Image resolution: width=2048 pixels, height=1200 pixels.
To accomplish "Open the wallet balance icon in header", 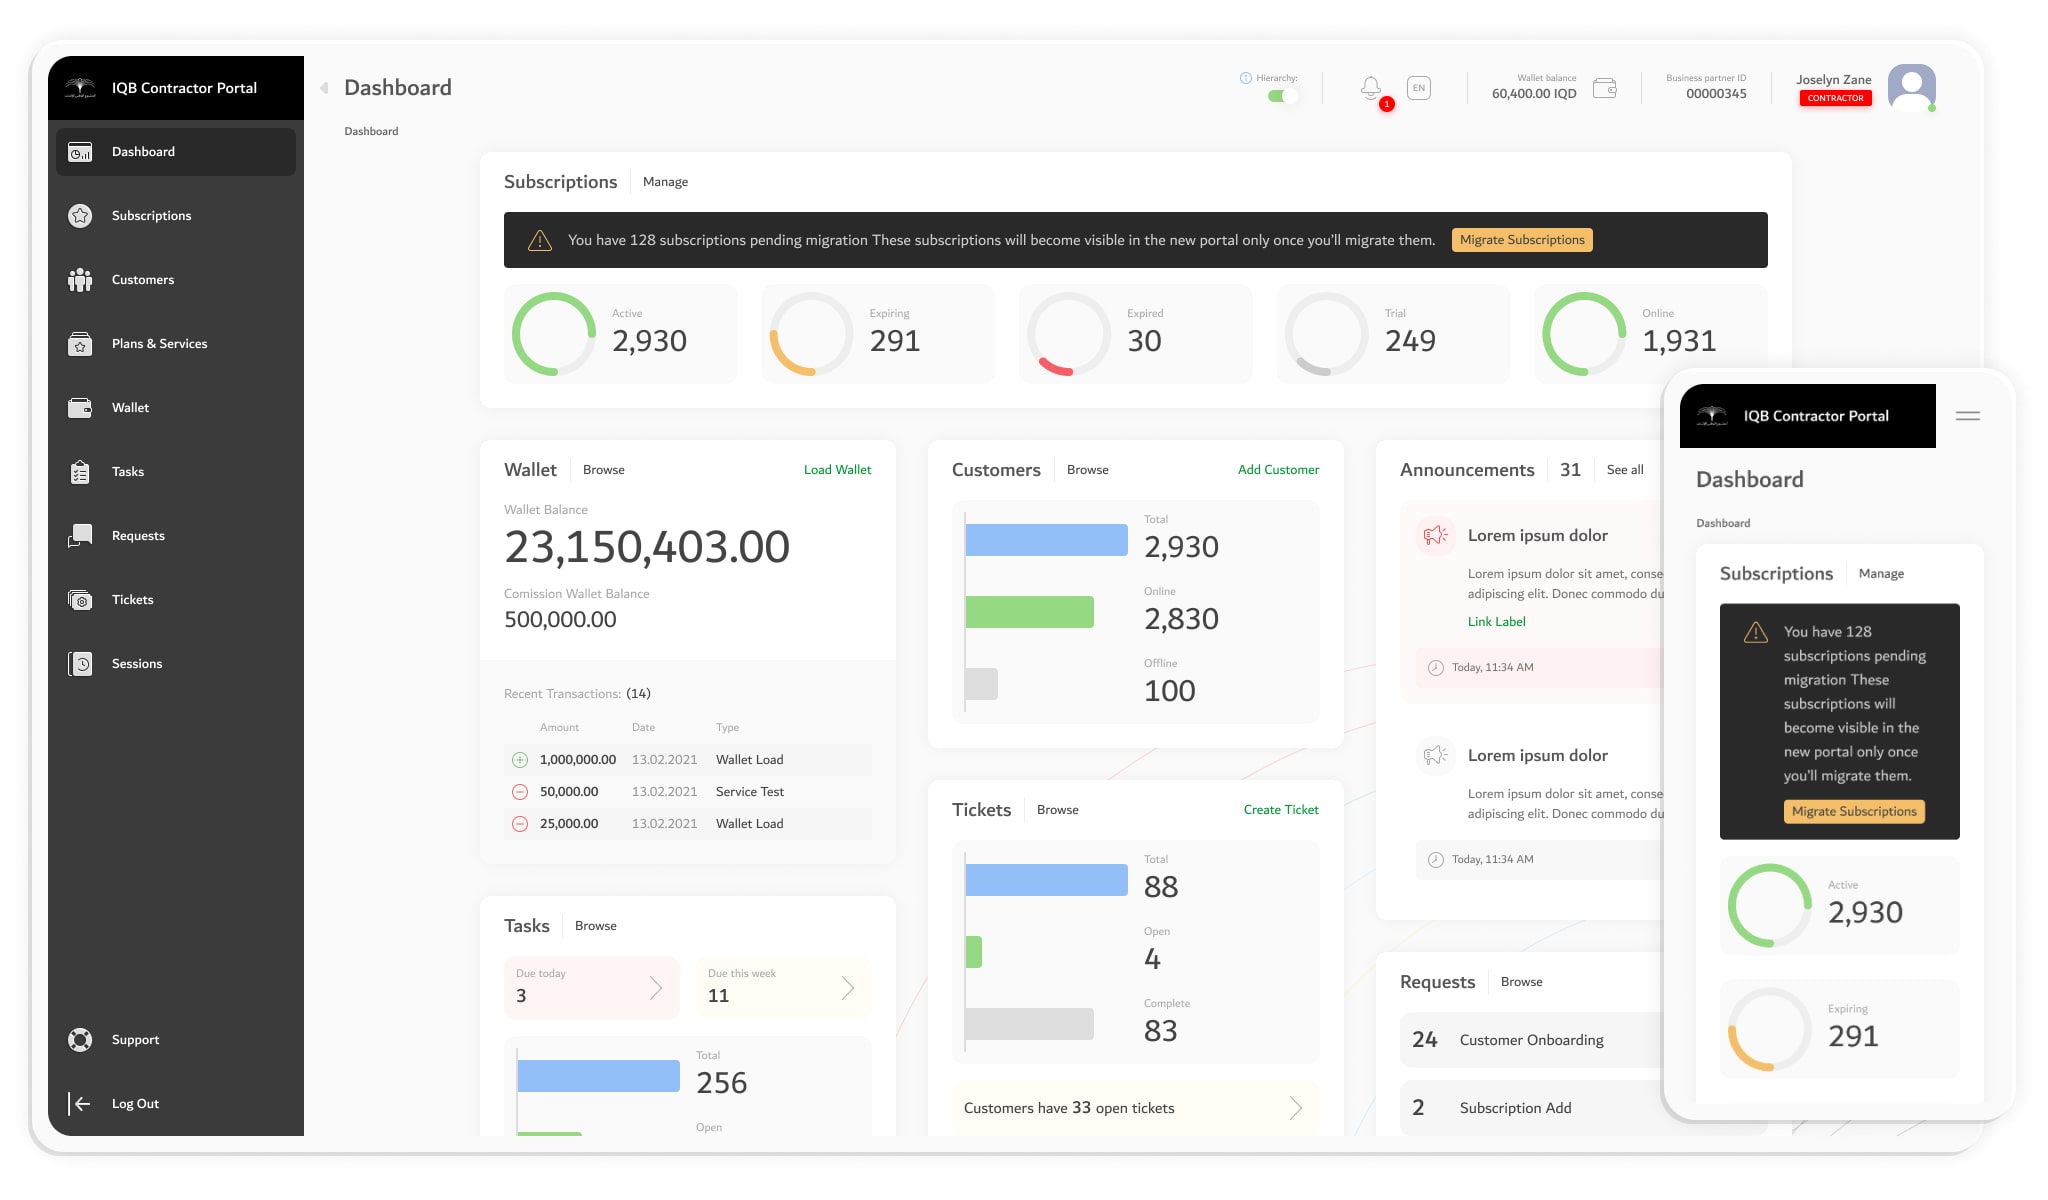I will coord(1605,88).
